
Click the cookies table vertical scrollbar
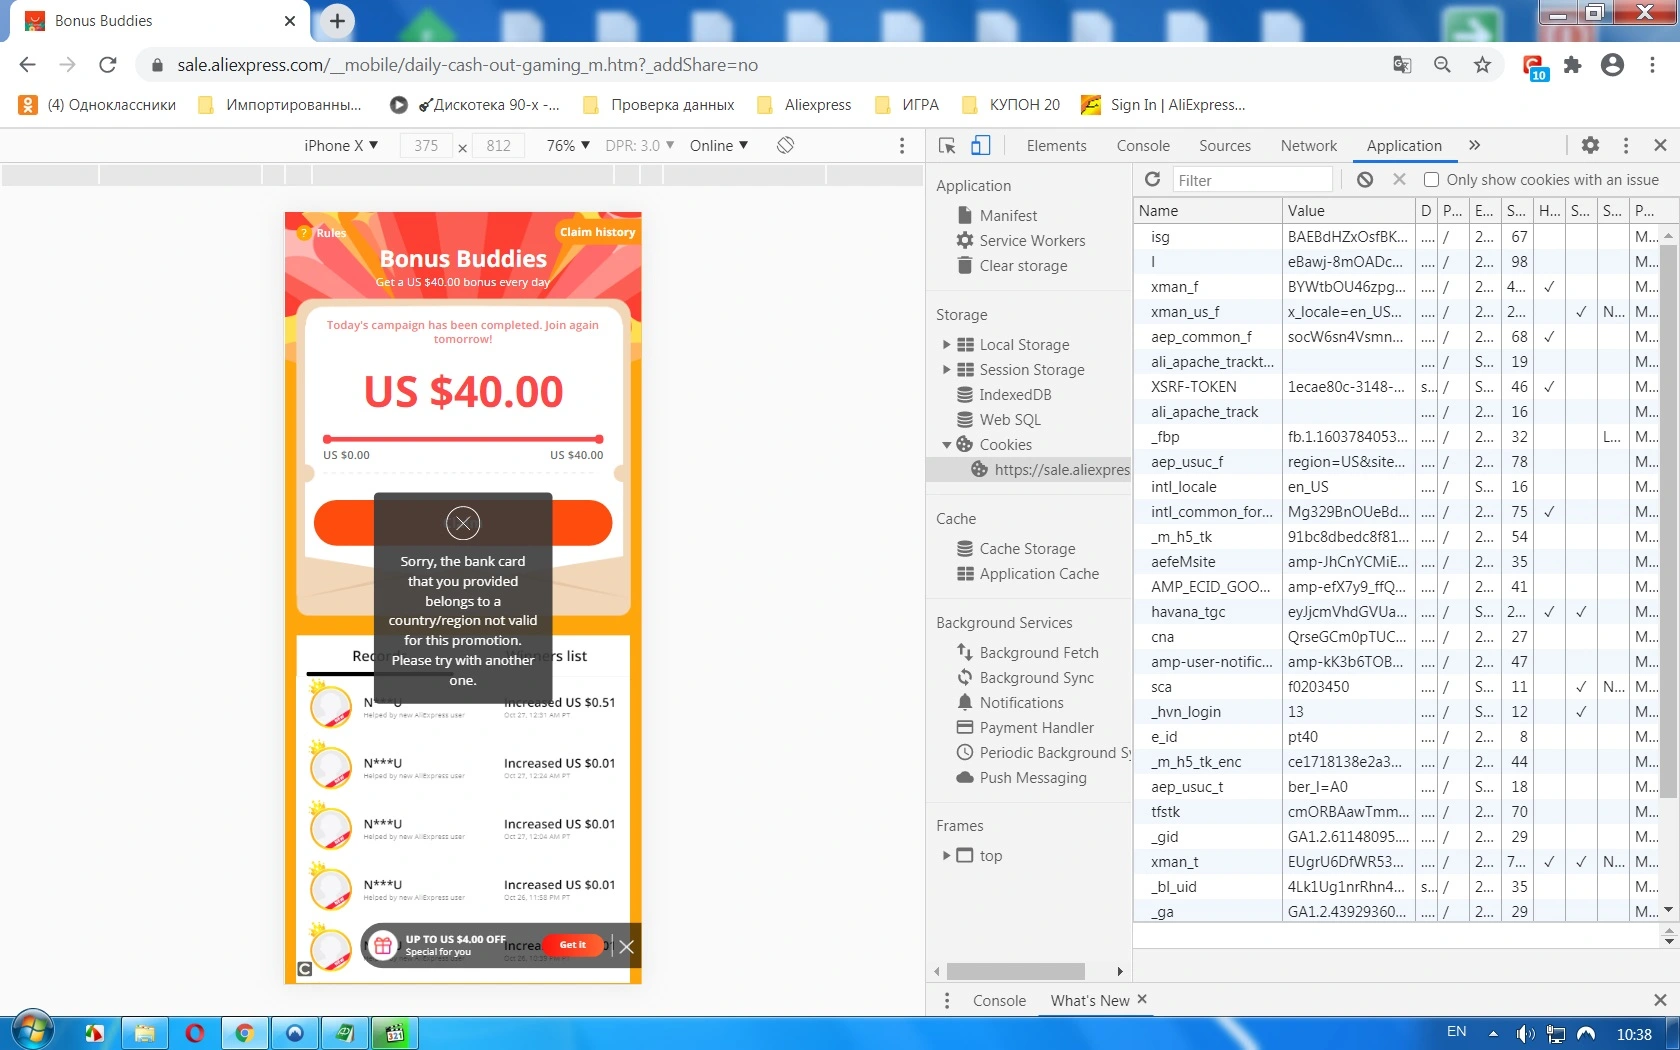(1667, 520)
